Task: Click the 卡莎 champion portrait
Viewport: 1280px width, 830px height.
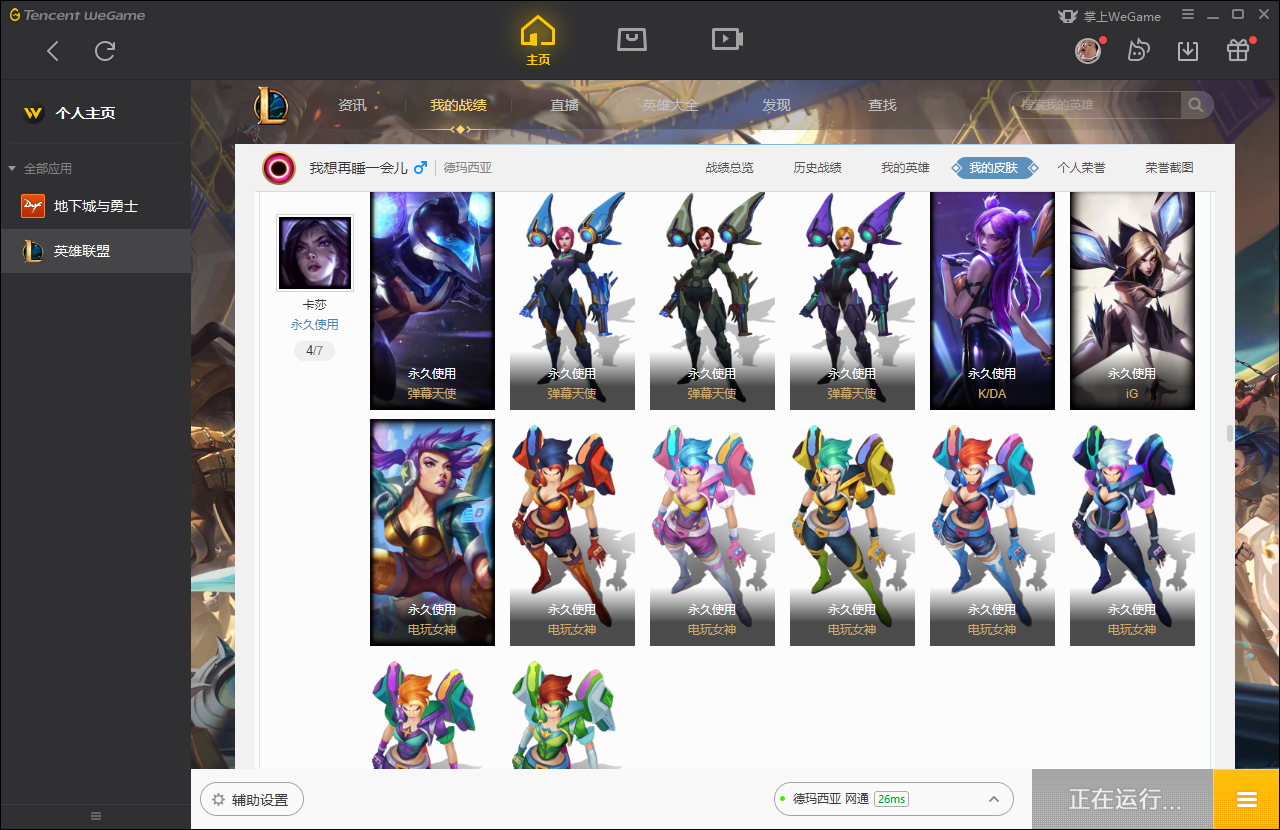Action: (x=315, y=253)
